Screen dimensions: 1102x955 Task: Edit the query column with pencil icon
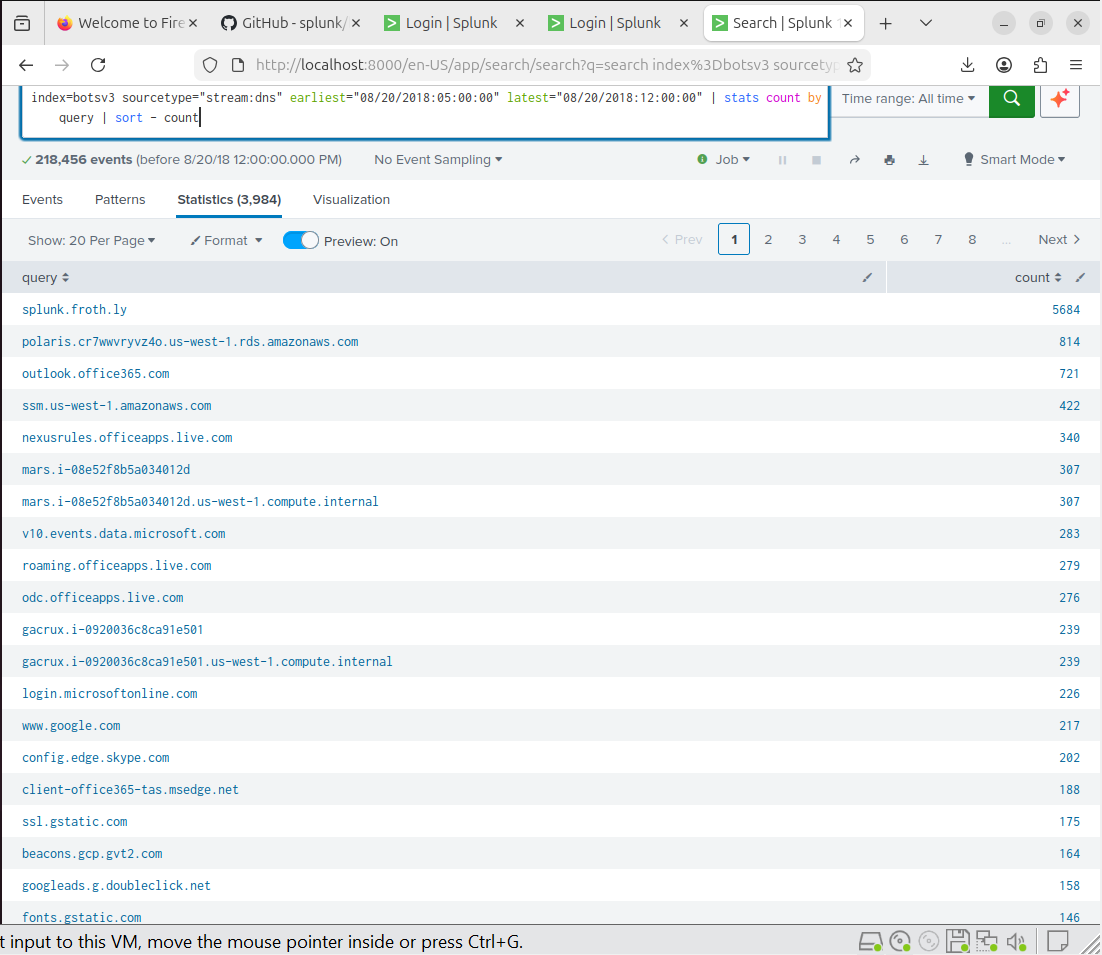[867, 278]
